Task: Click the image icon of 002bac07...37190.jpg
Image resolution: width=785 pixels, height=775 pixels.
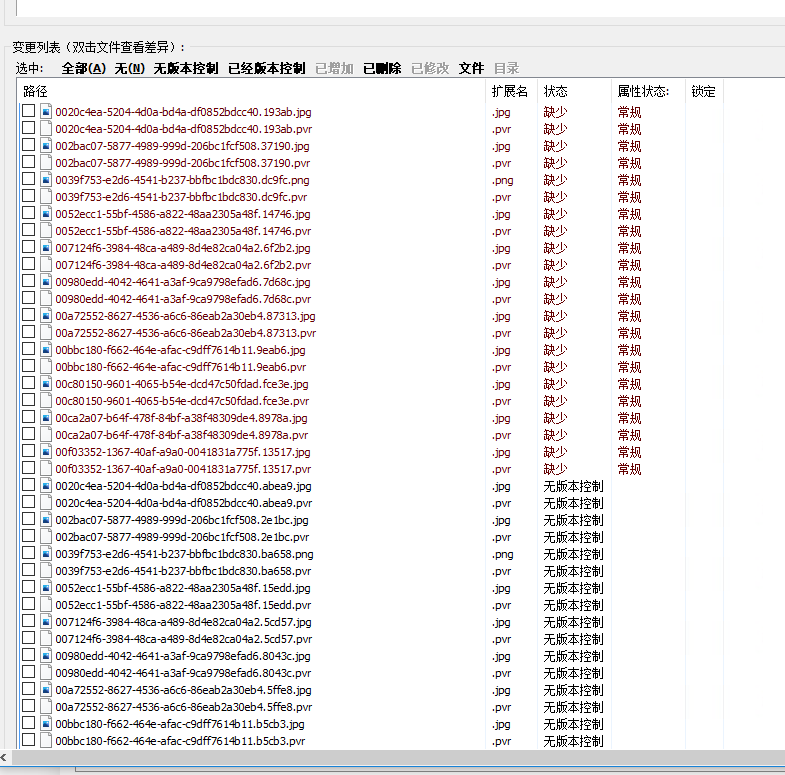Action: click(46, 146)
